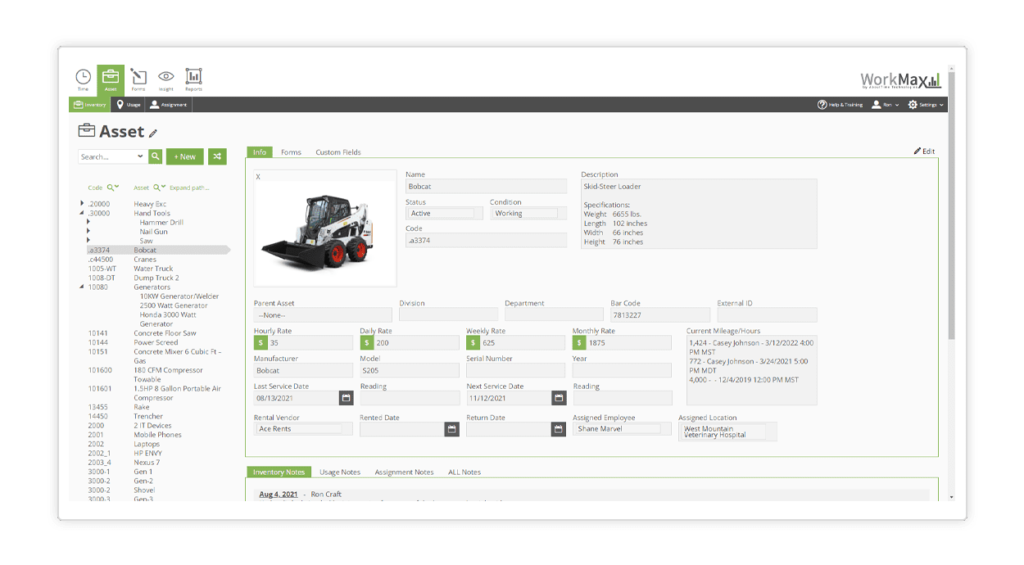
Task: Switch to the Custom Fields tab
Action: click(x=338, y=152)
